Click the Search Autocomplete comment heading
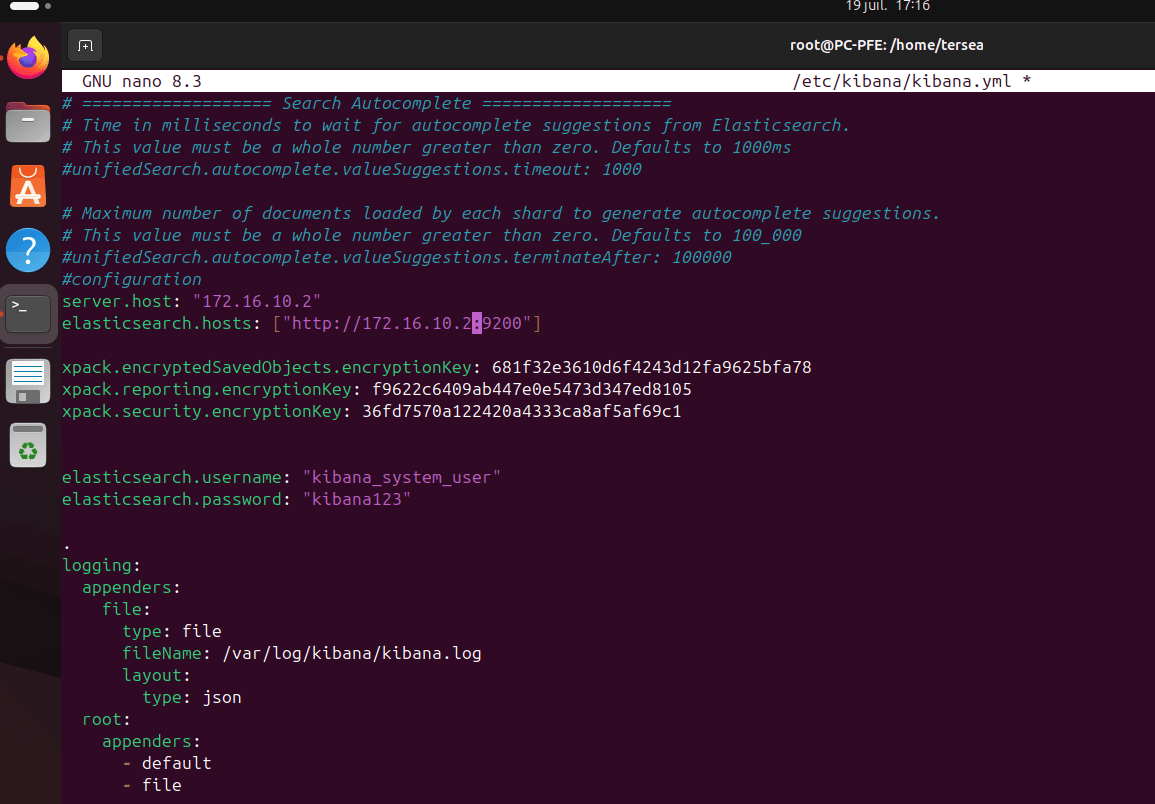This screenshot has height=804, width=1155. pos(376,103)
